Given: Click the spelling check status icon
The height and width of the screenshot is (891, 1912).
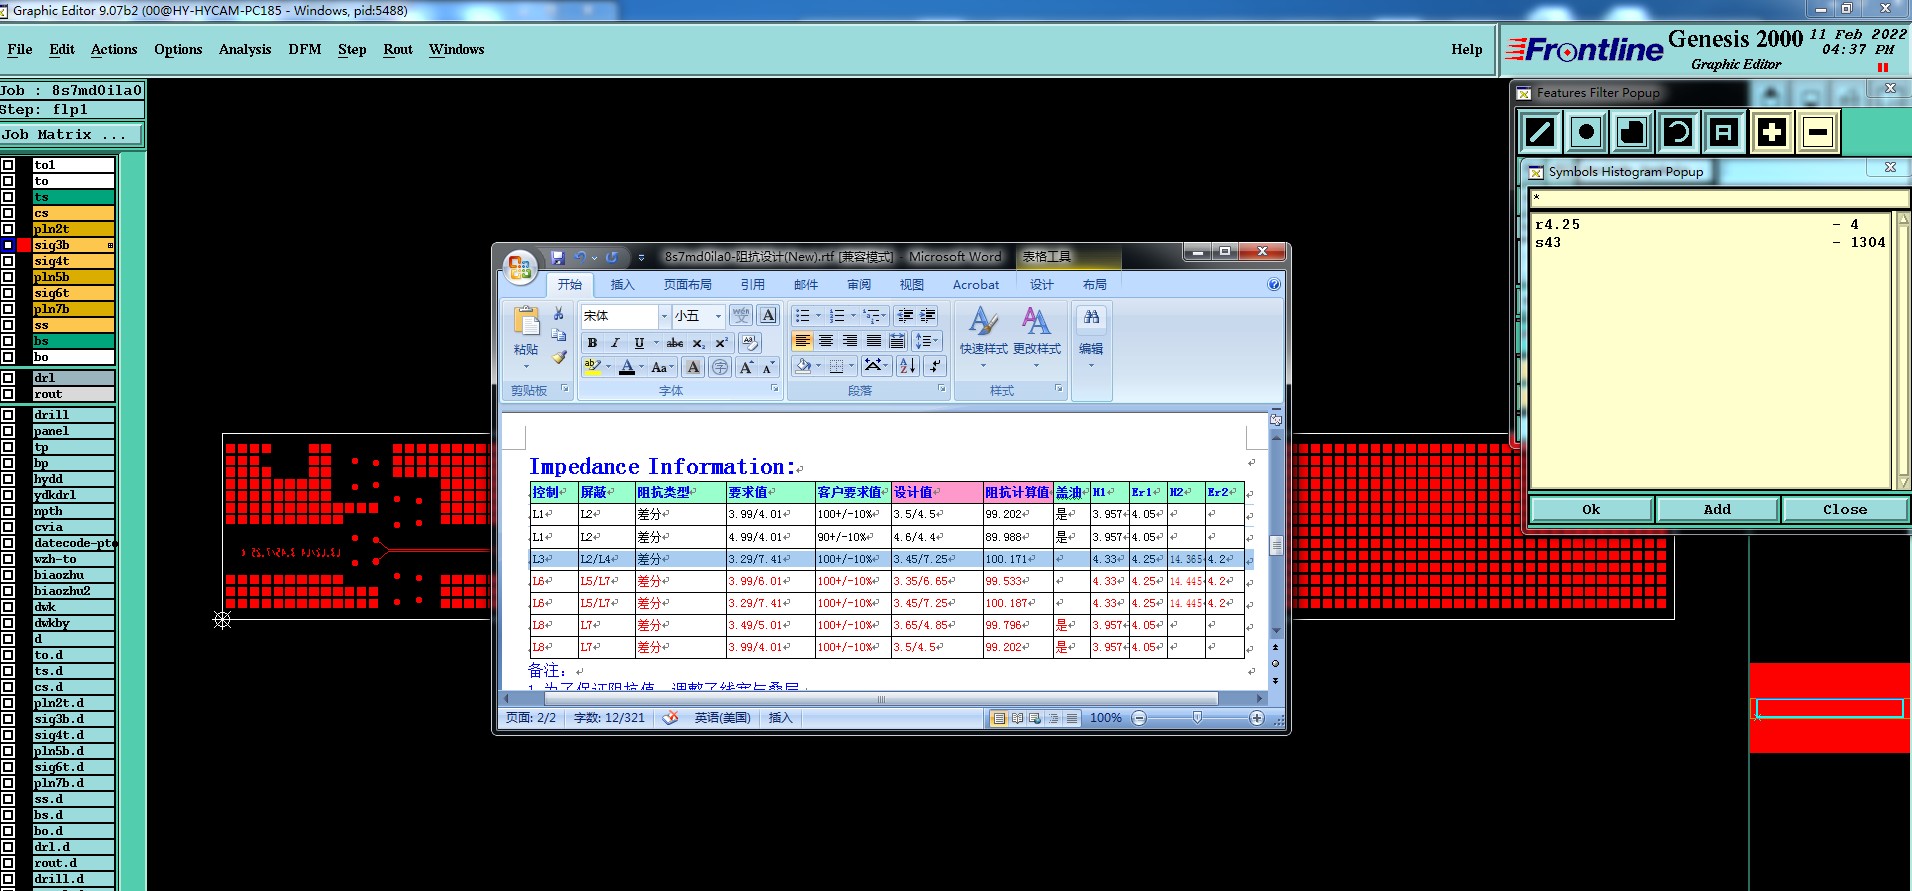Looking at the screenshot, I should tap(670, 718).
